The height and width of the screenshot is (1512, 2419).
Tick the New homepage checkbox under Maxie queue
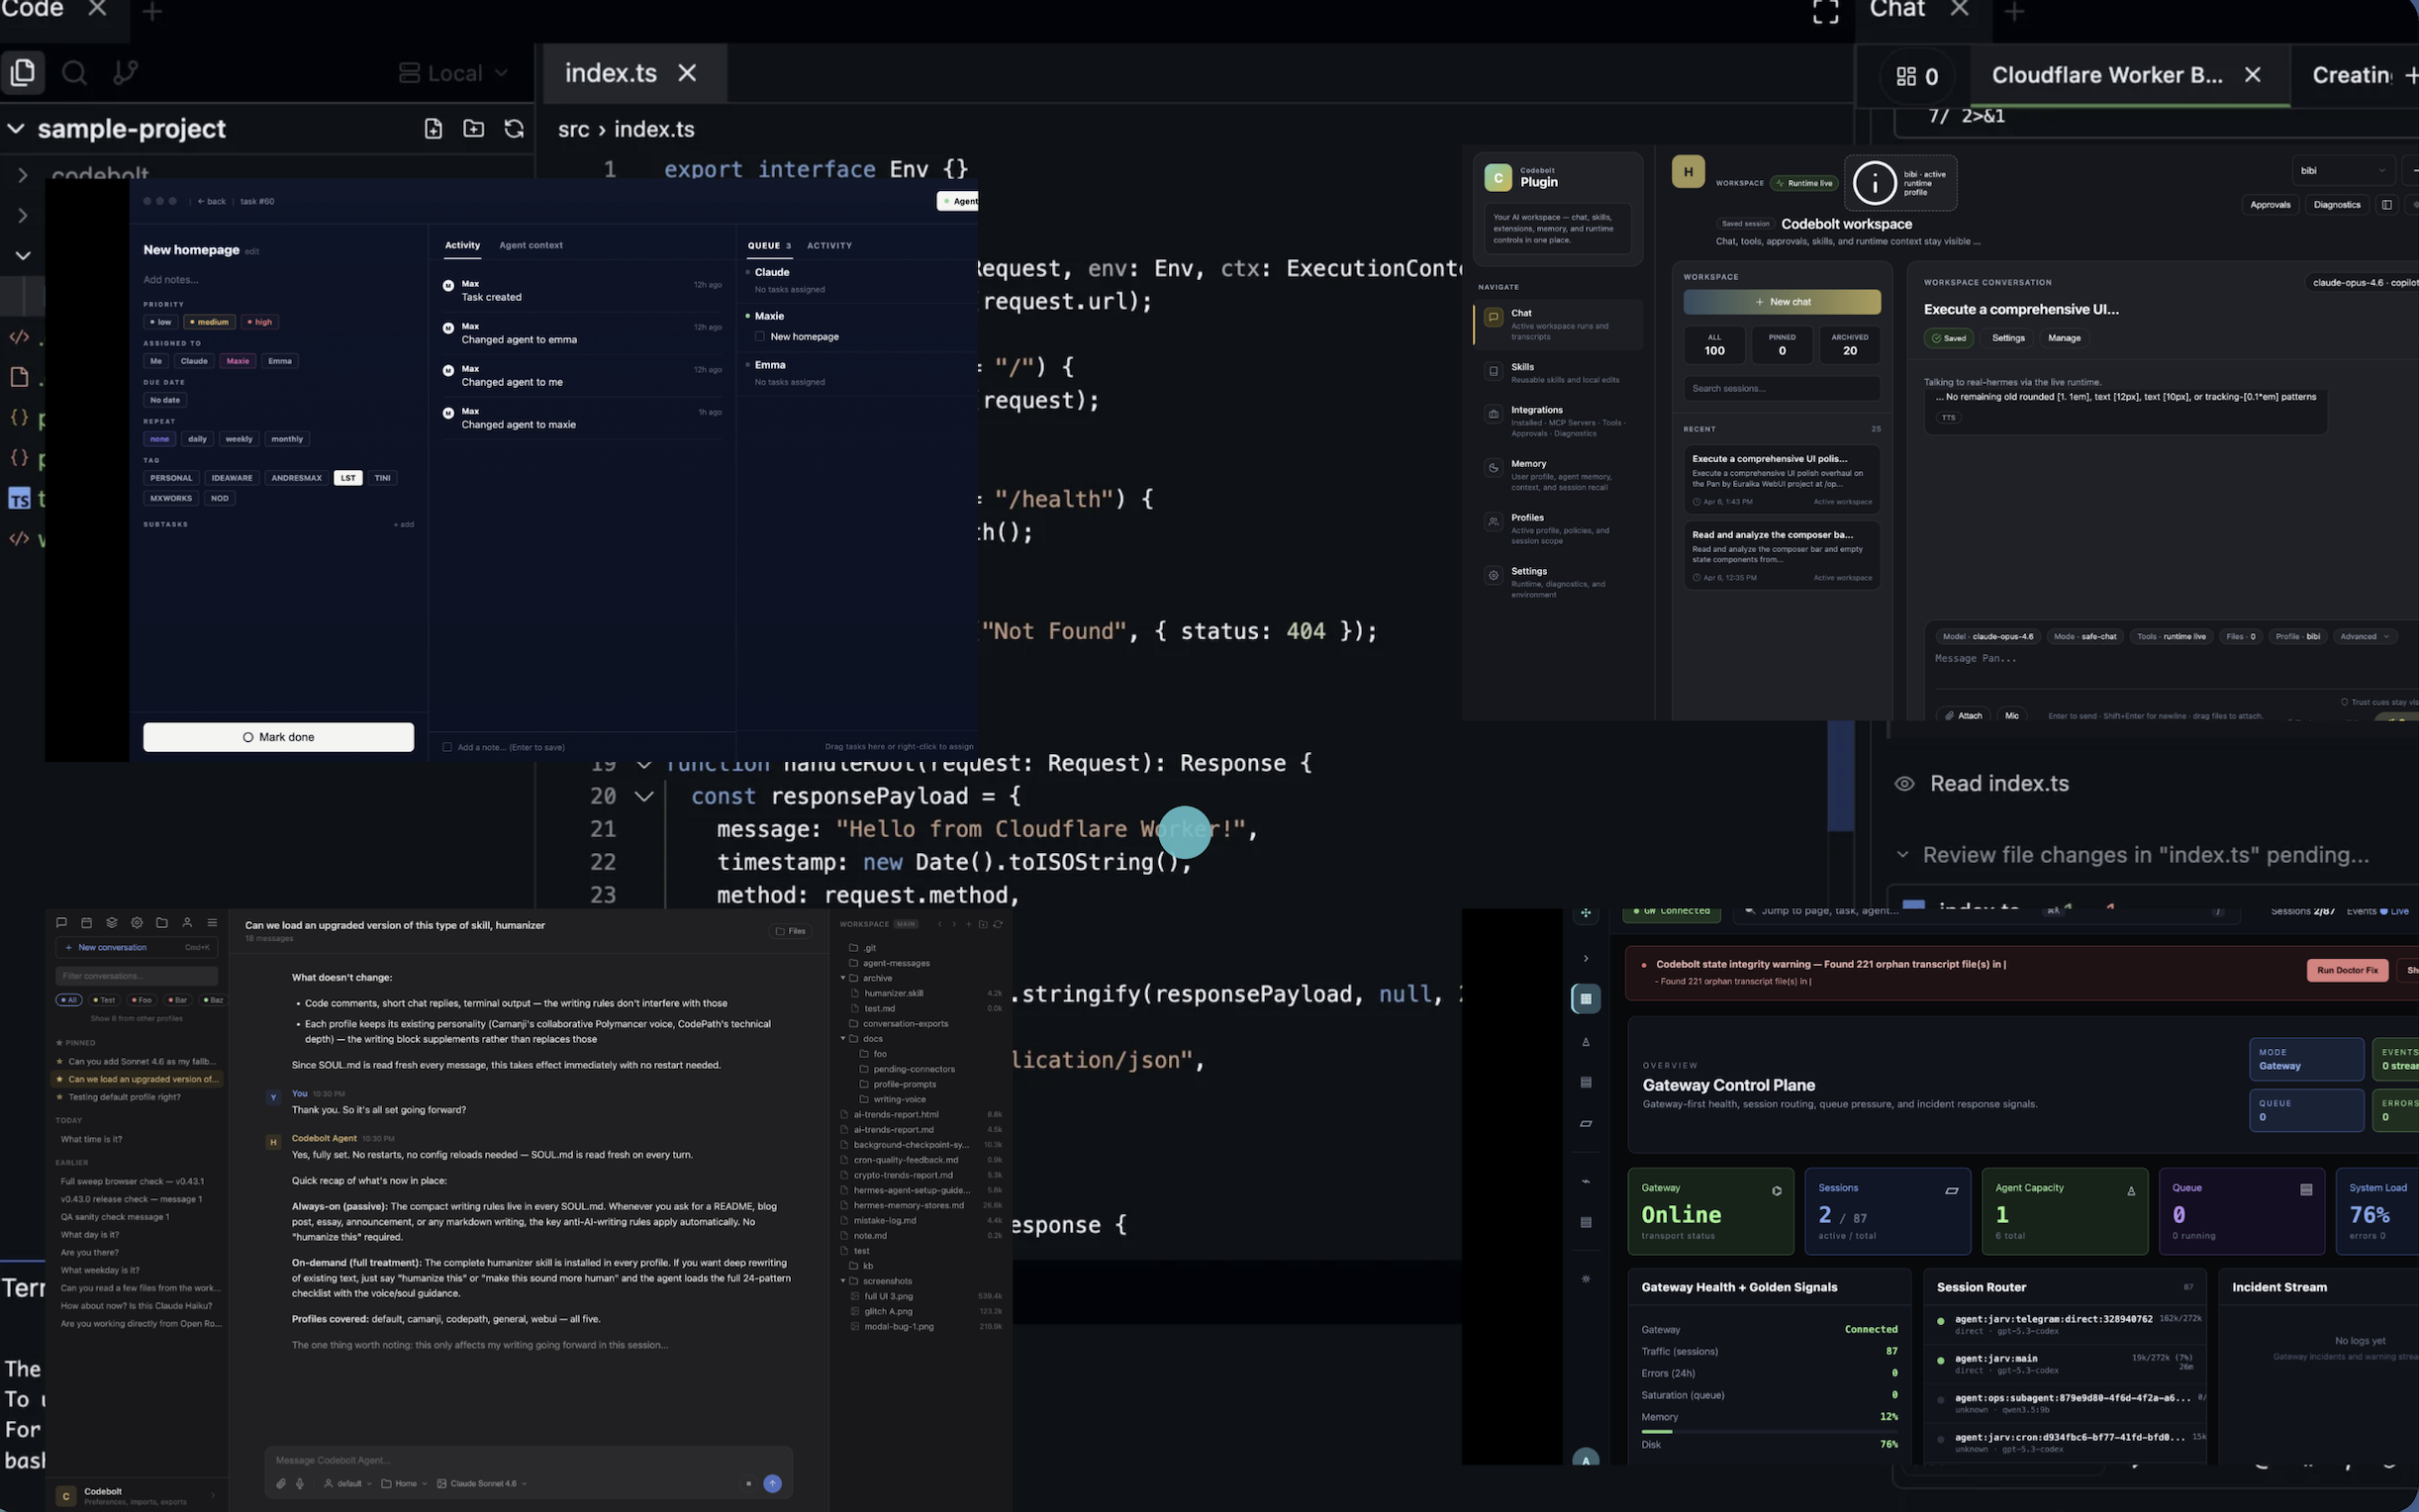[x=760, y=337]
